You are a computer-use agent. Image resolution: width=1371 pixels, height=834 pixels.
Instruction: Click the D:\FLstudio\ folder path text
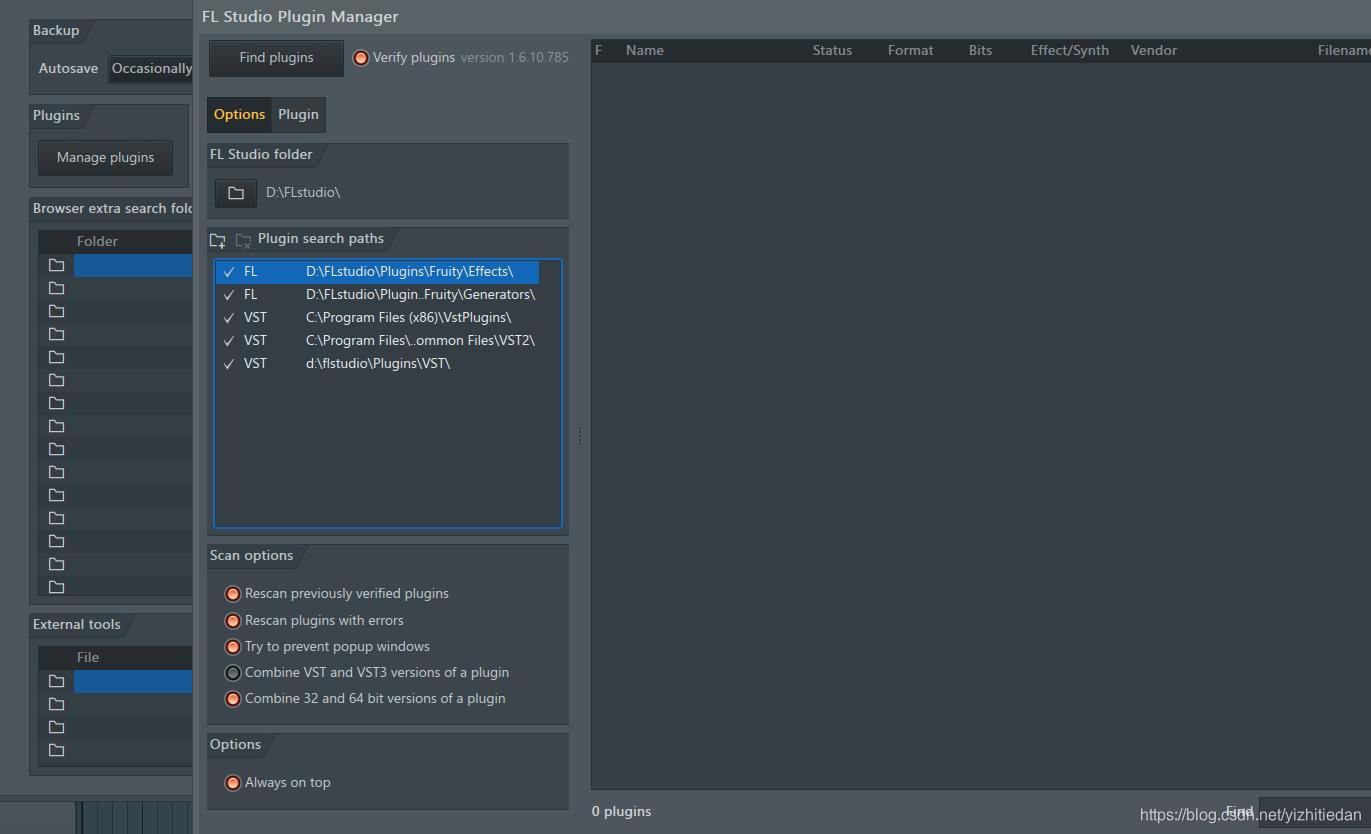[303, 193]
